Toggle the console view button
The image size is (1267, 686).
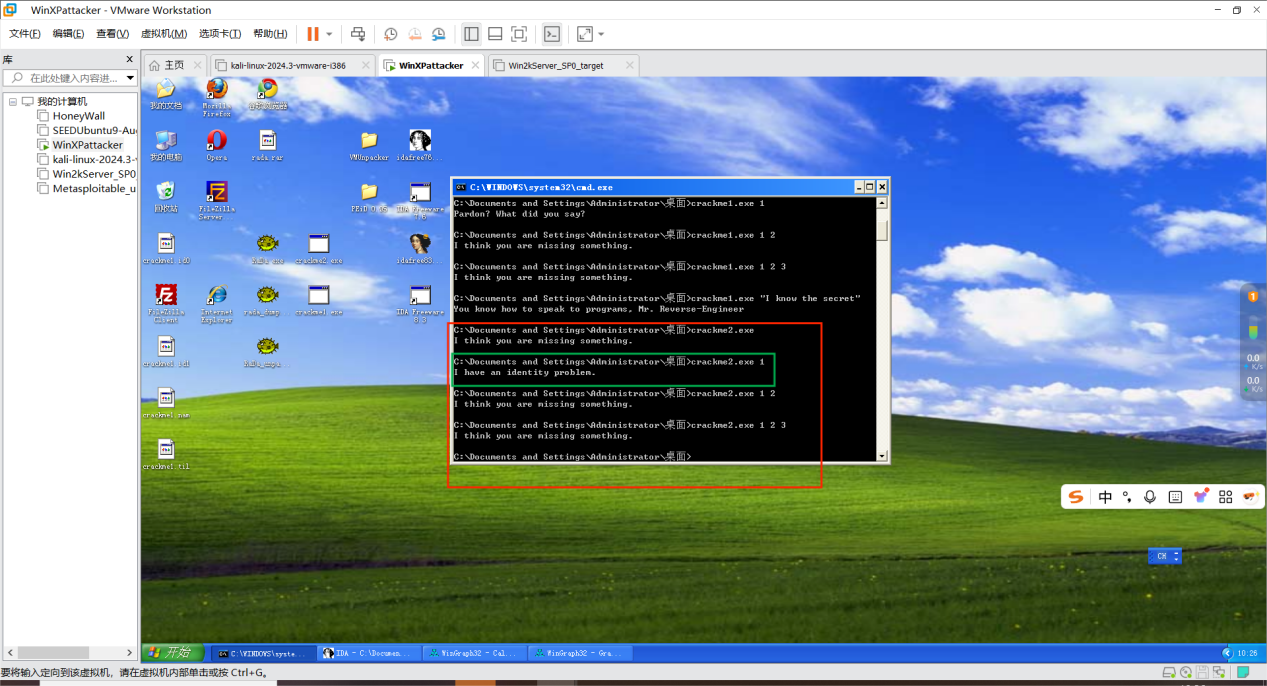pos(552,34)
